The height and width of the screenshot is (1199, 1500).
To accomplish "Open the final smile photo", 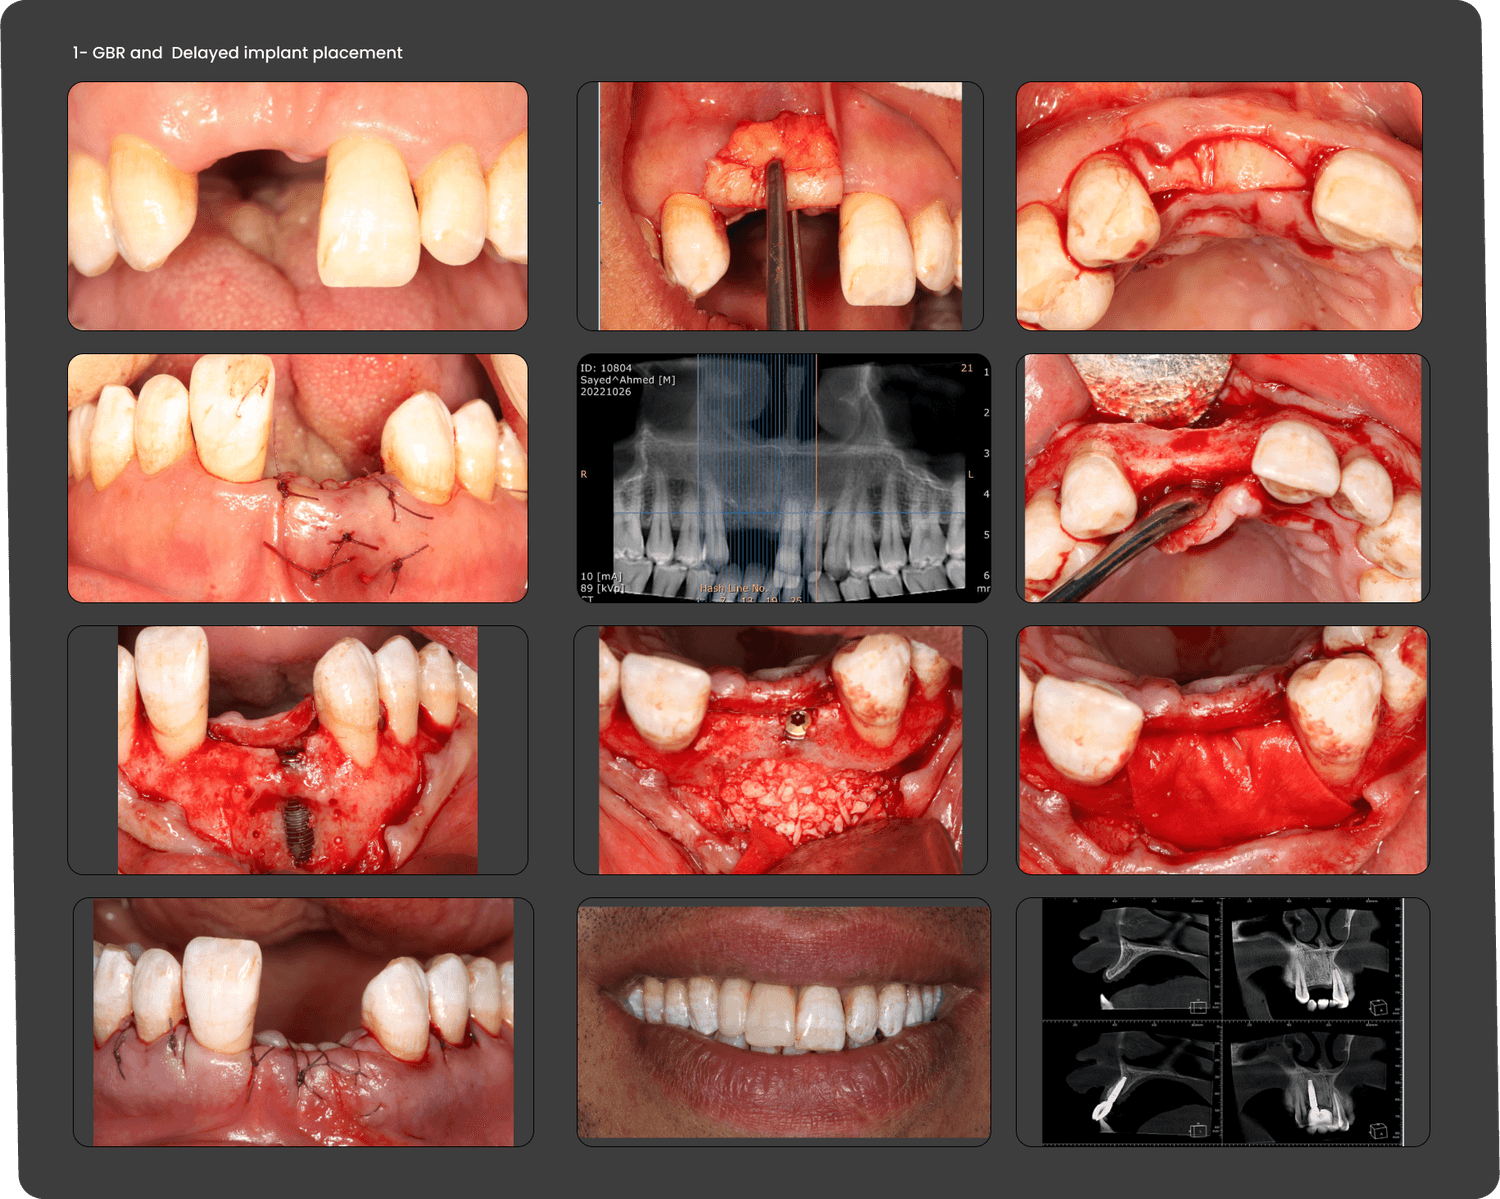I will [x=784, y=1022].
